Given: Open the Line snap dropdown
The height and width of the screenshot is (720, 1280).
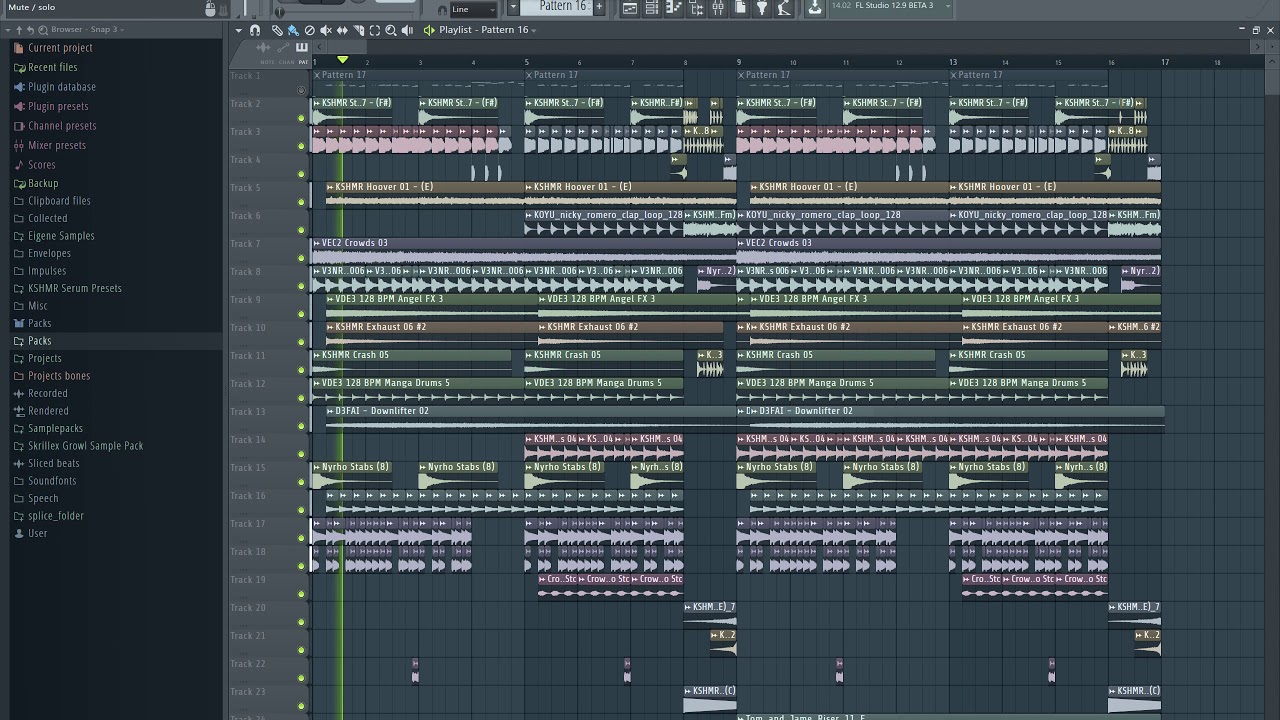Looking at the screenshot, I should pos(473,9).
